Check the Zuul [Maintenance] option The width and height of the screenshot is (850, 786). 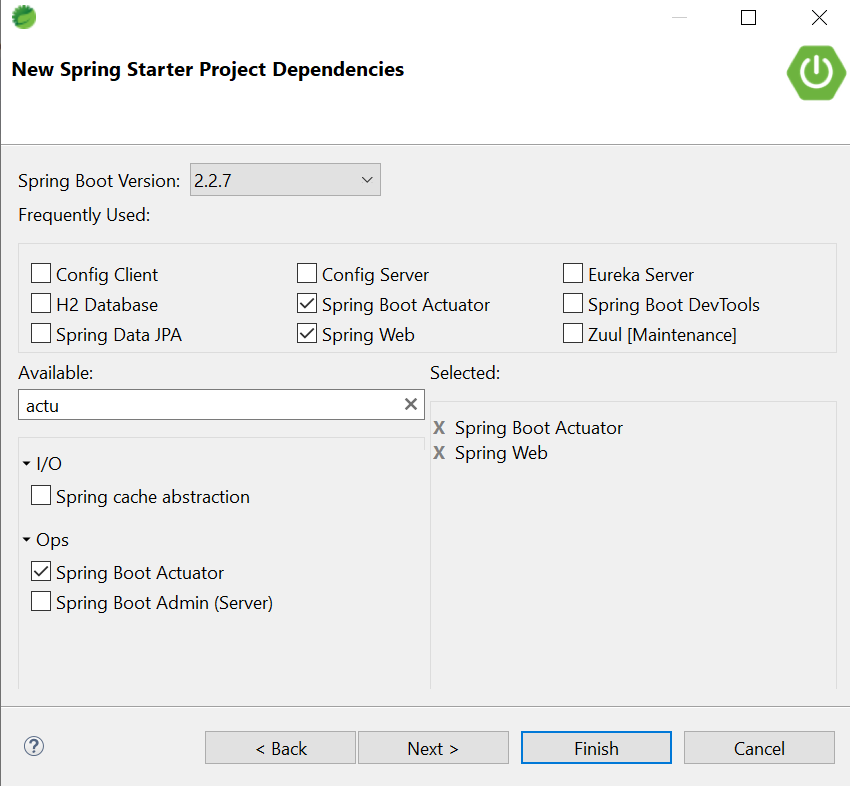(x=572, y=333)
